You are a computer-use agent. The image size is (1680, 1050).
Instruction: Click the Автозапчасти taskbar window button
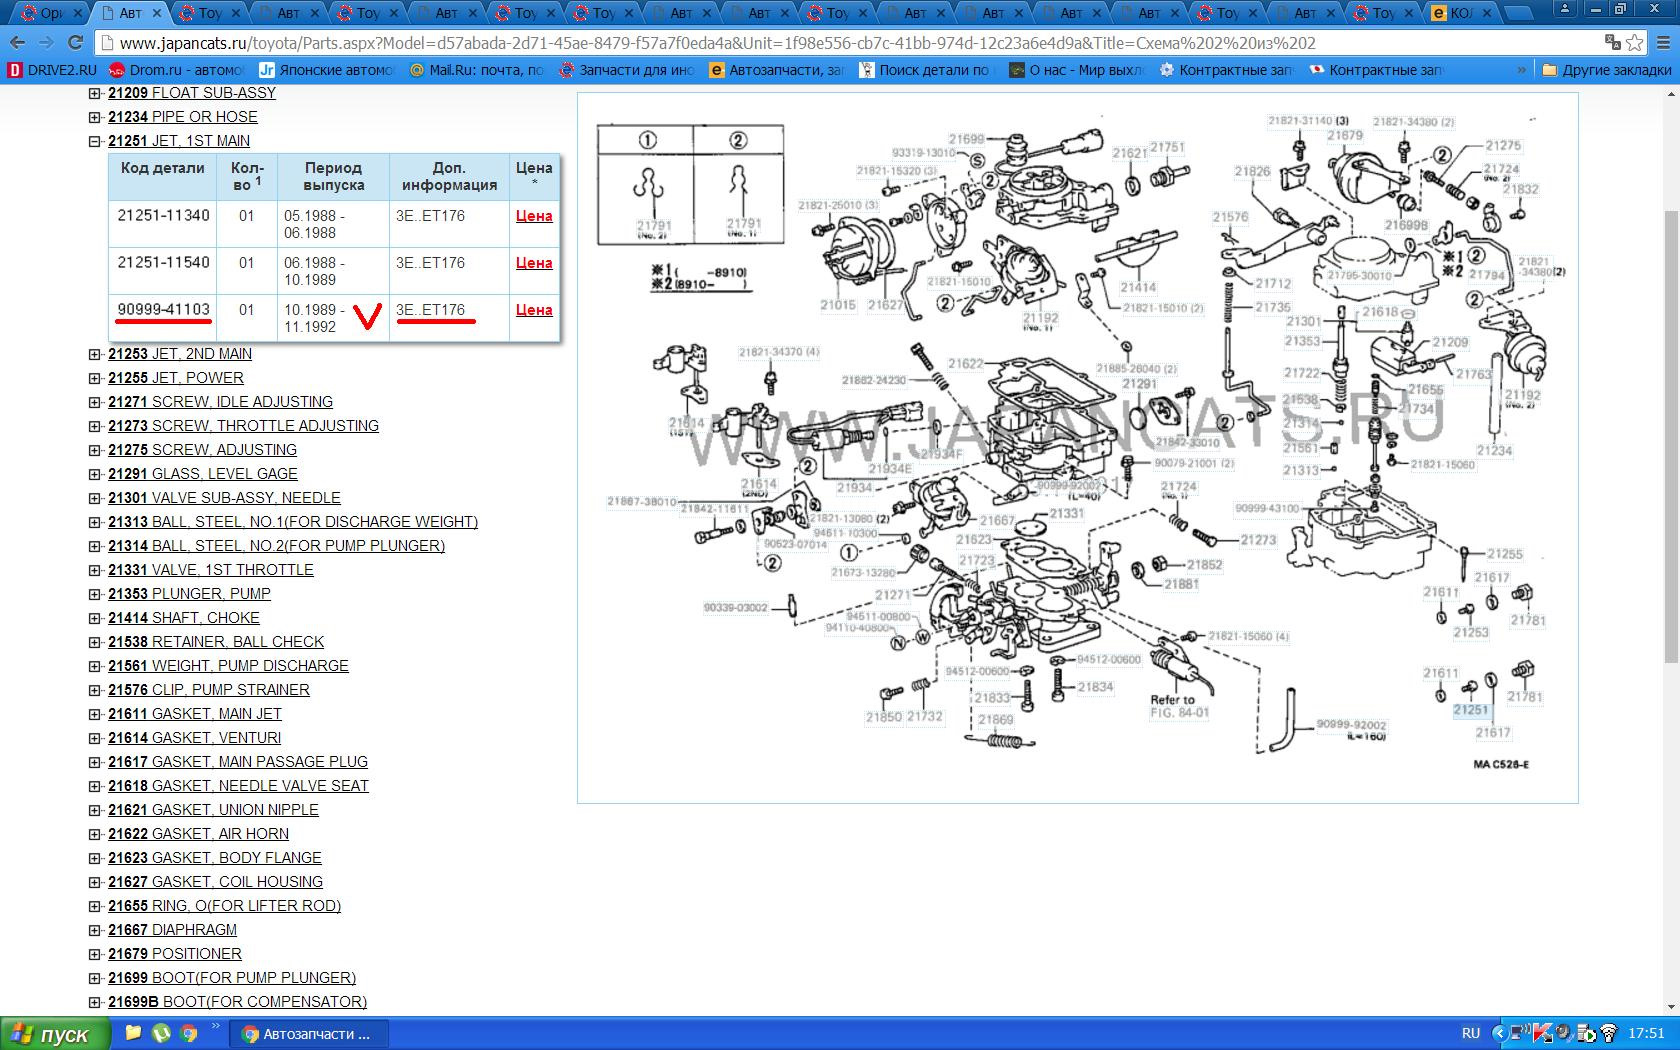310,1034
